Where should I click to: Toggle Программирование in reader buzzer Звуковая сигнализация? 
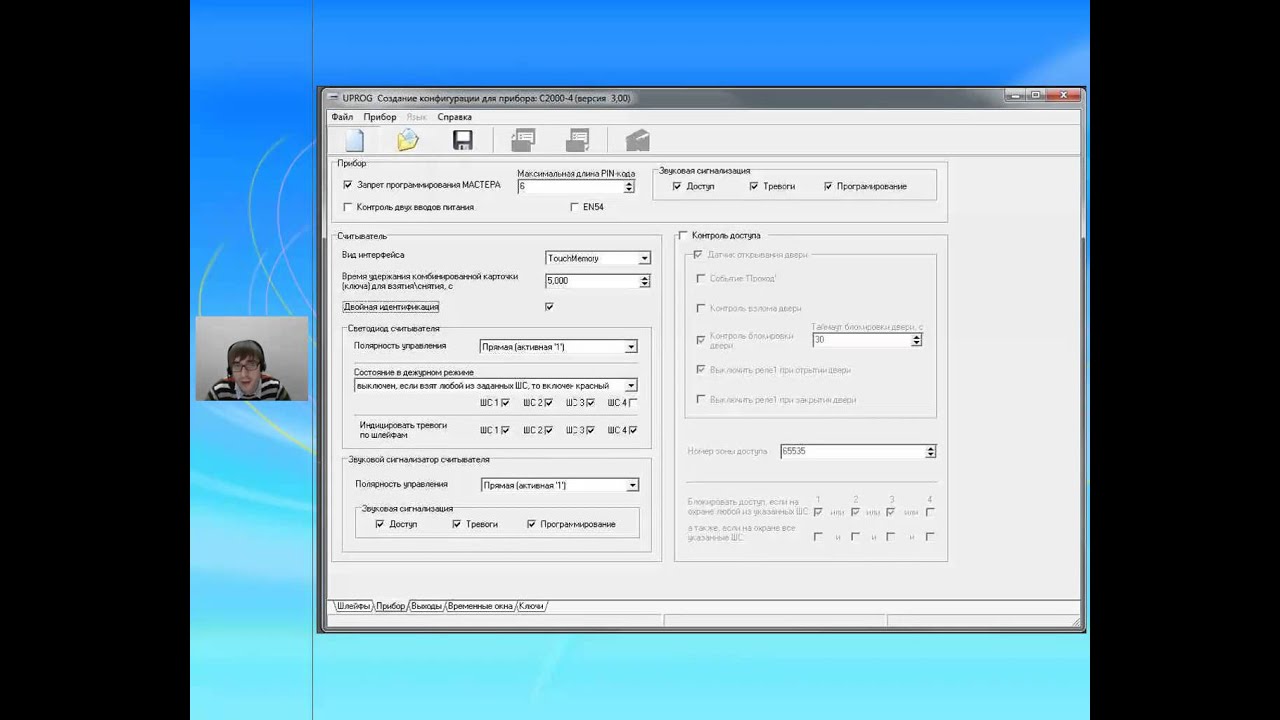(x=532, y=524)
